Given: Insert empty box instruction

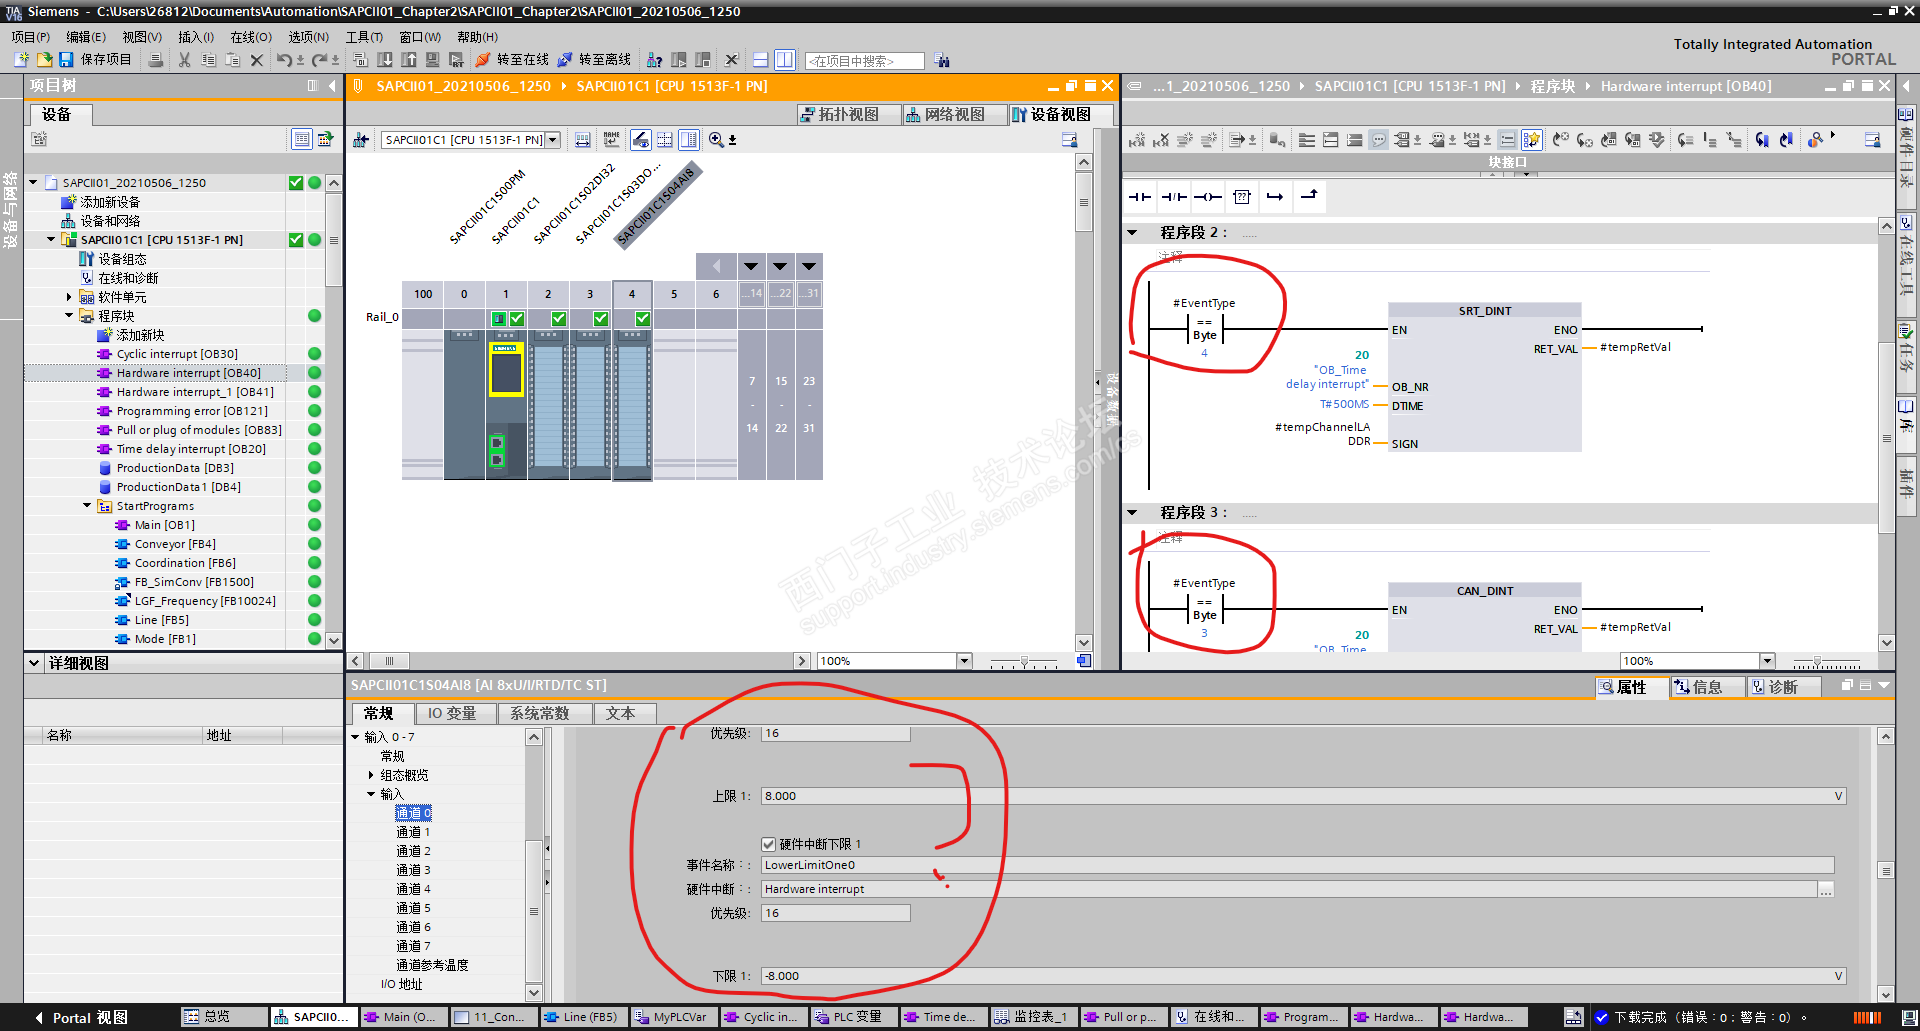Looking at the screenshot, I should coord(1242,197).
